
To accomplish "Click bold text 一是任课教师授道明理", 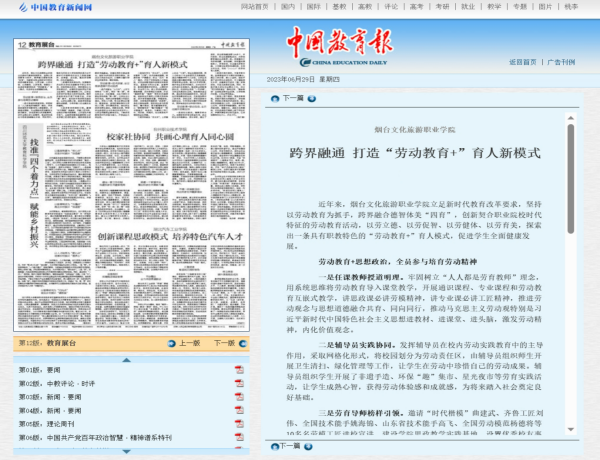I will [361, 277].
